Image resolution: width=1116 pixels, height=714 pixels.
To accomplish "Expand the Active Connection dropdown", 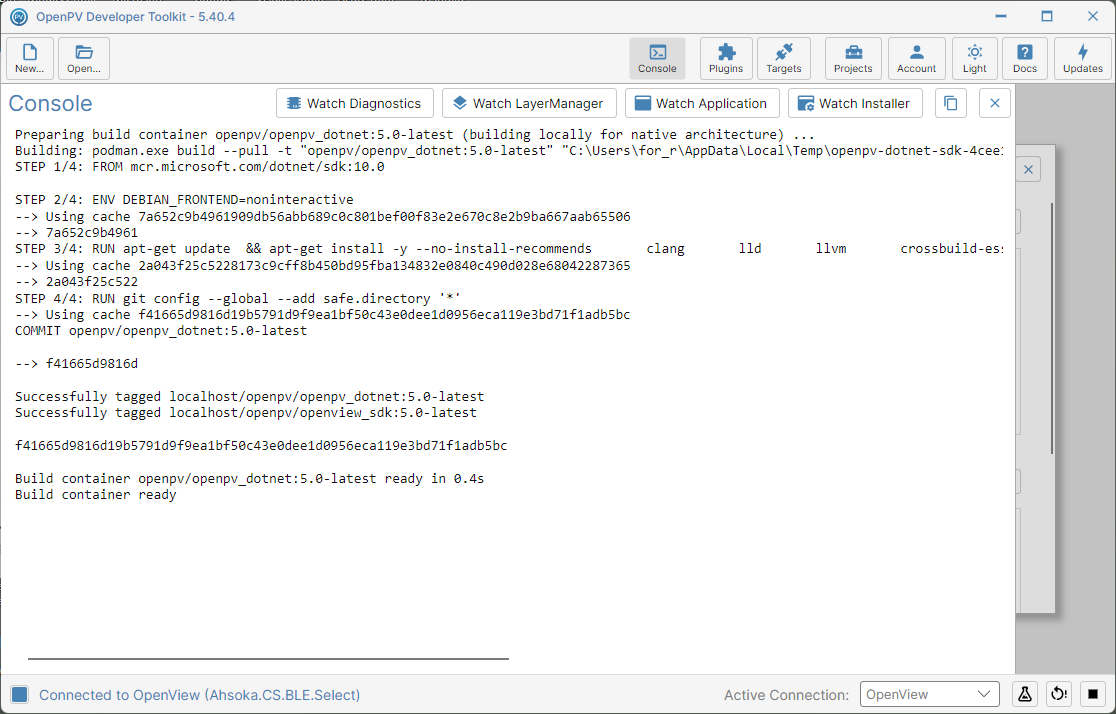I will coord(930,694).
